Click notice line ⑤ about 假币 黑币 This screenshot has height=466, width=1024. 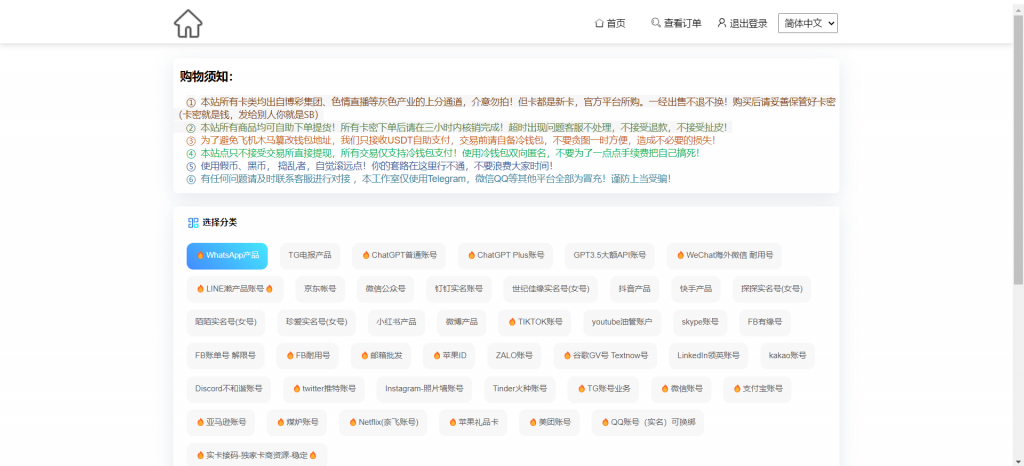tap(369, 166)
